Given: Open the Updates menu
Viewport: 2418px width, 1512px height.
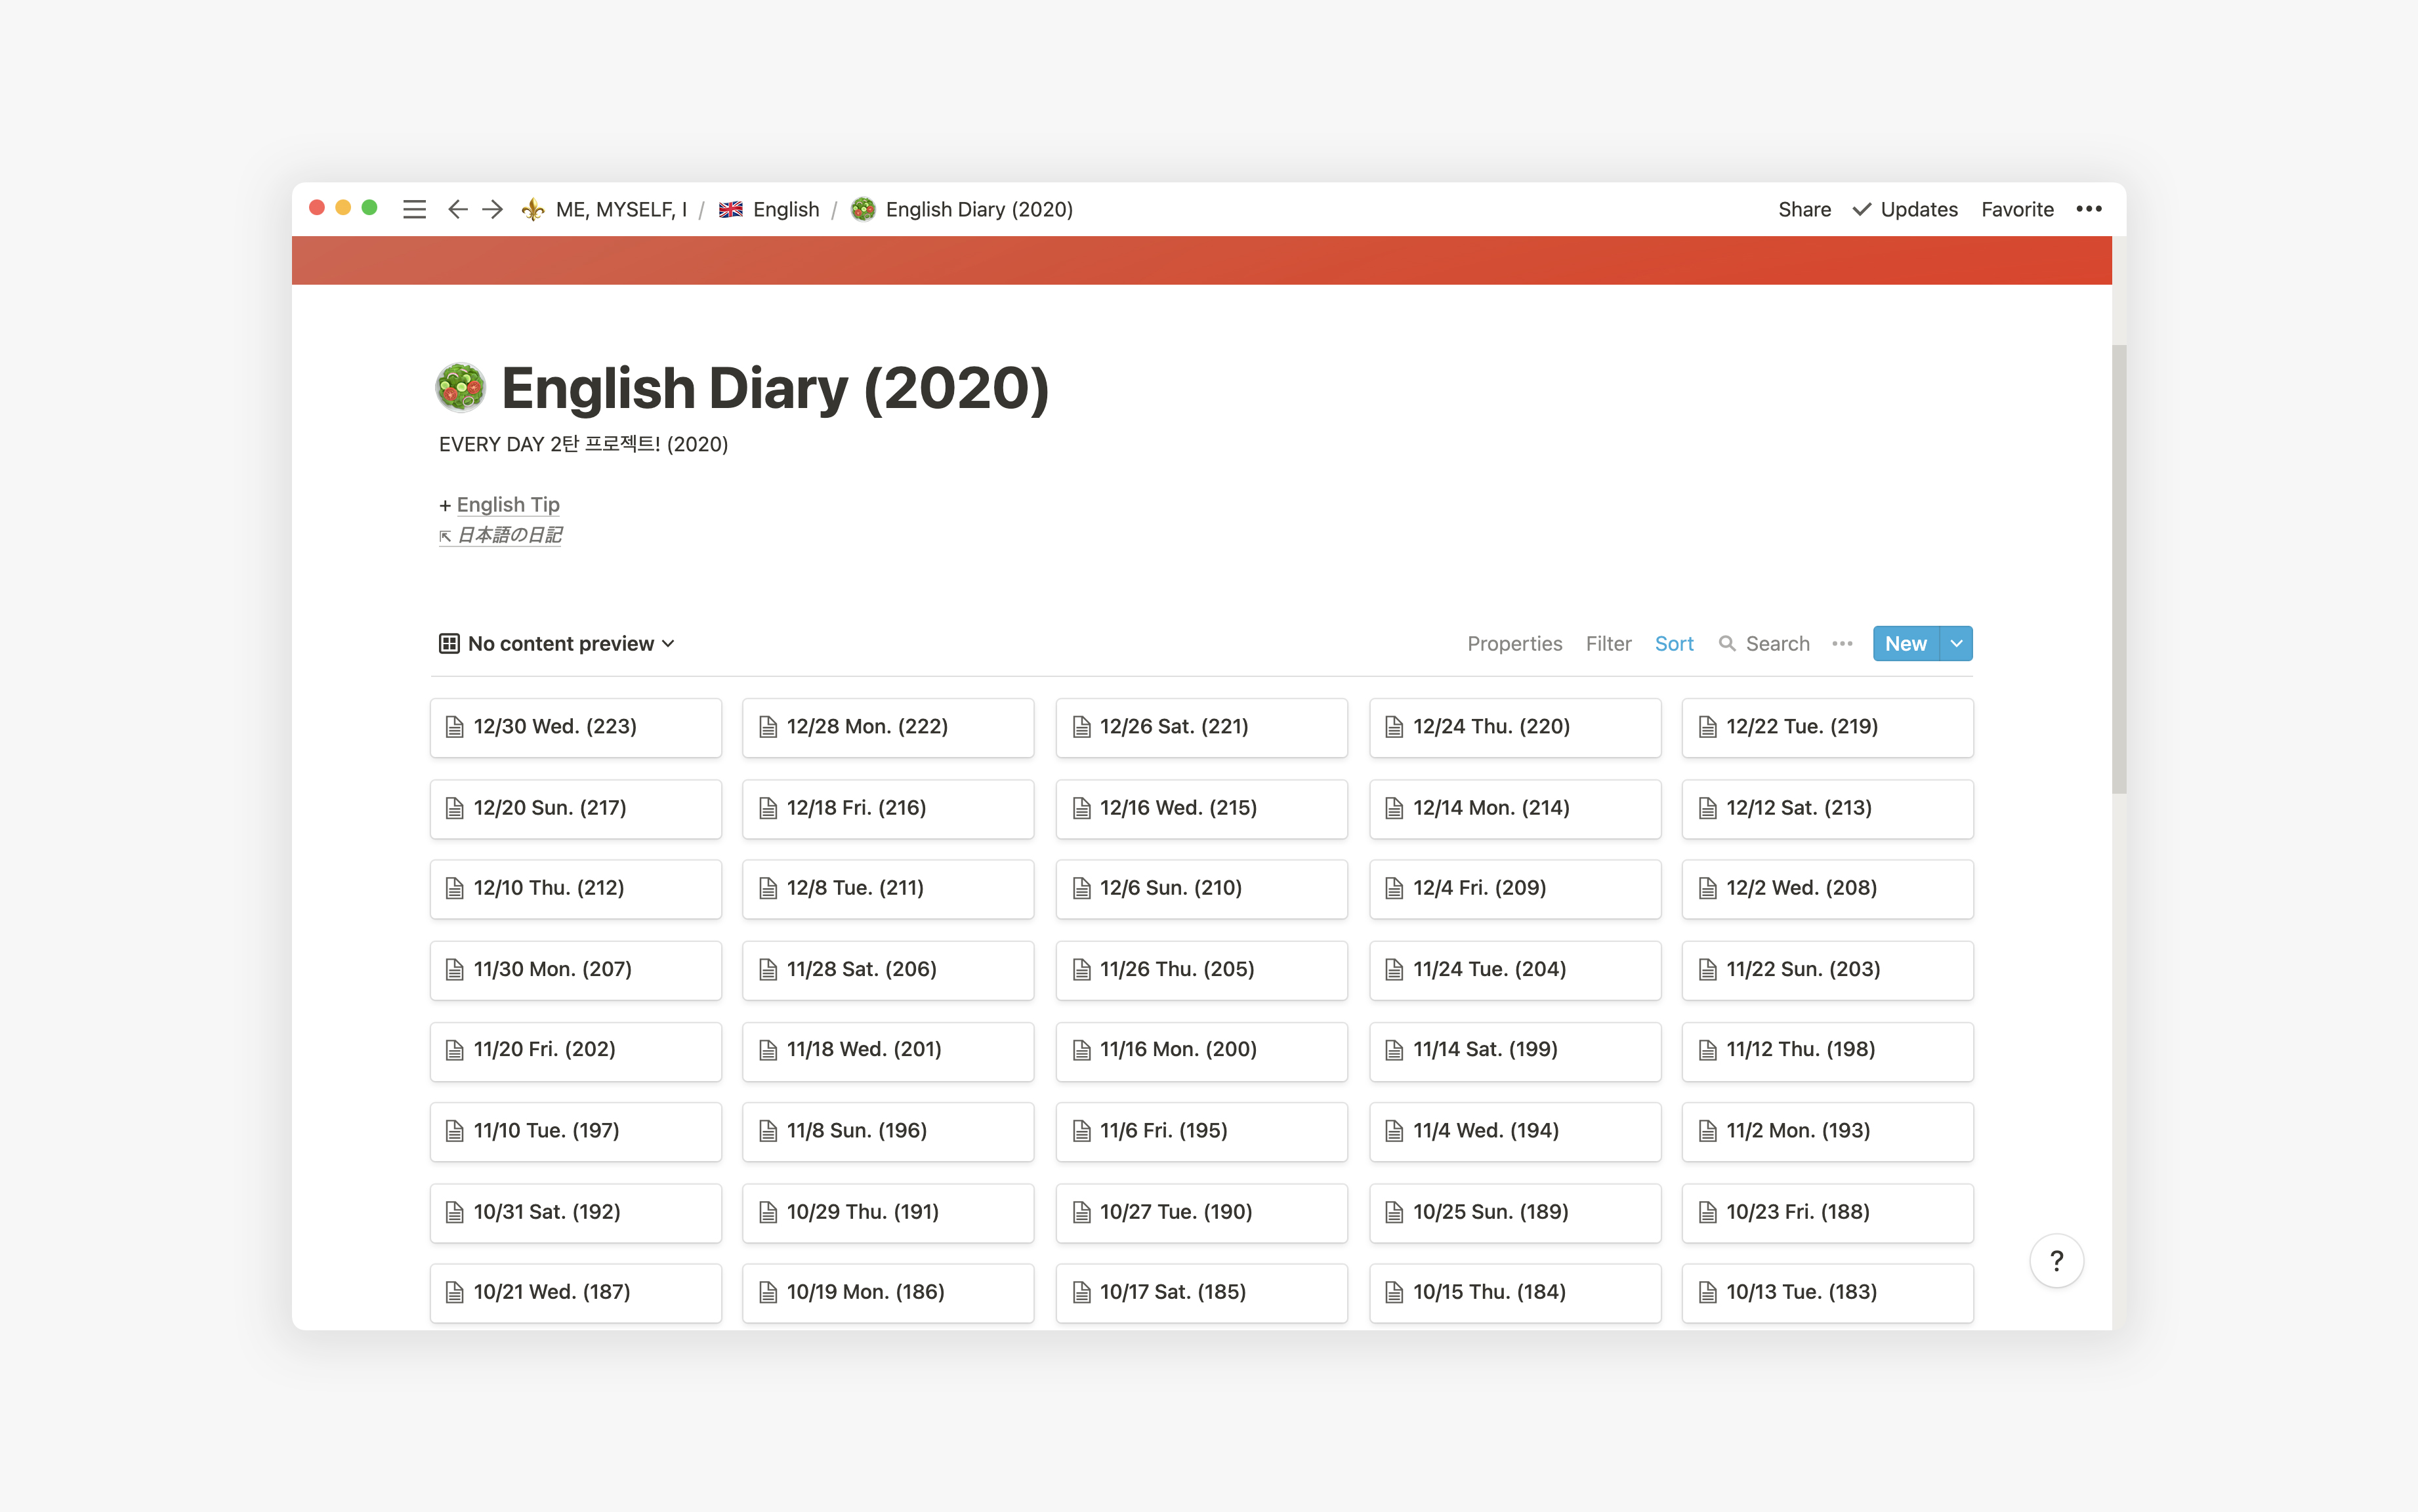Looking at the screenshot, I should point(1905,209).
